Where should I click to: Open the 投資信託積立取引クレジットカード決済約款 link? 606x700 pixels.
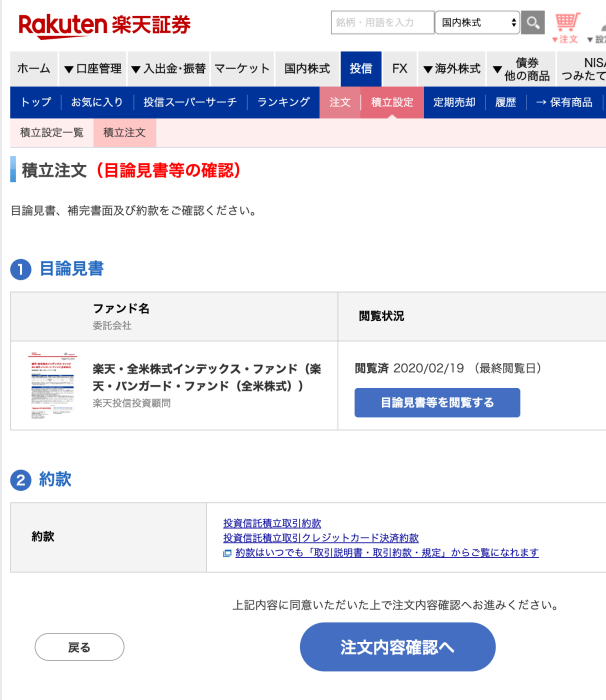pyautogui.click(x=321, y=538)
